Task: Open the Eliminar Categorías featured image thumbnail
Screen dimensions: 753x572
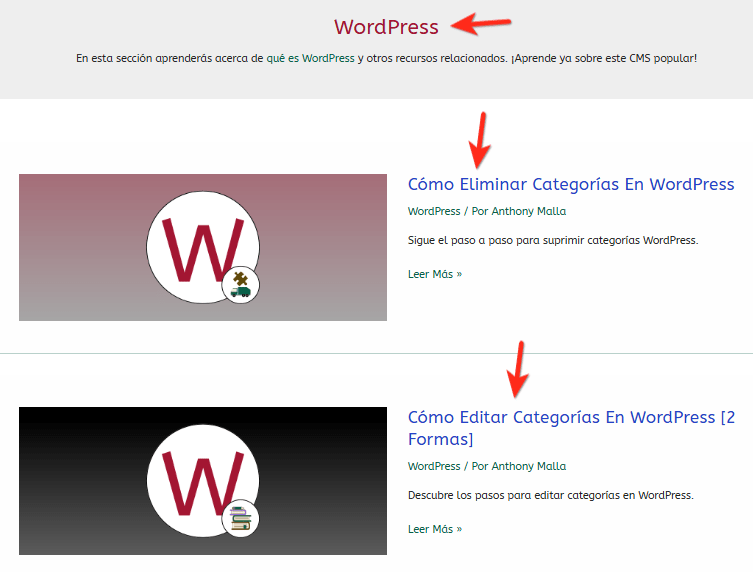Action: (x=203, y=247)
